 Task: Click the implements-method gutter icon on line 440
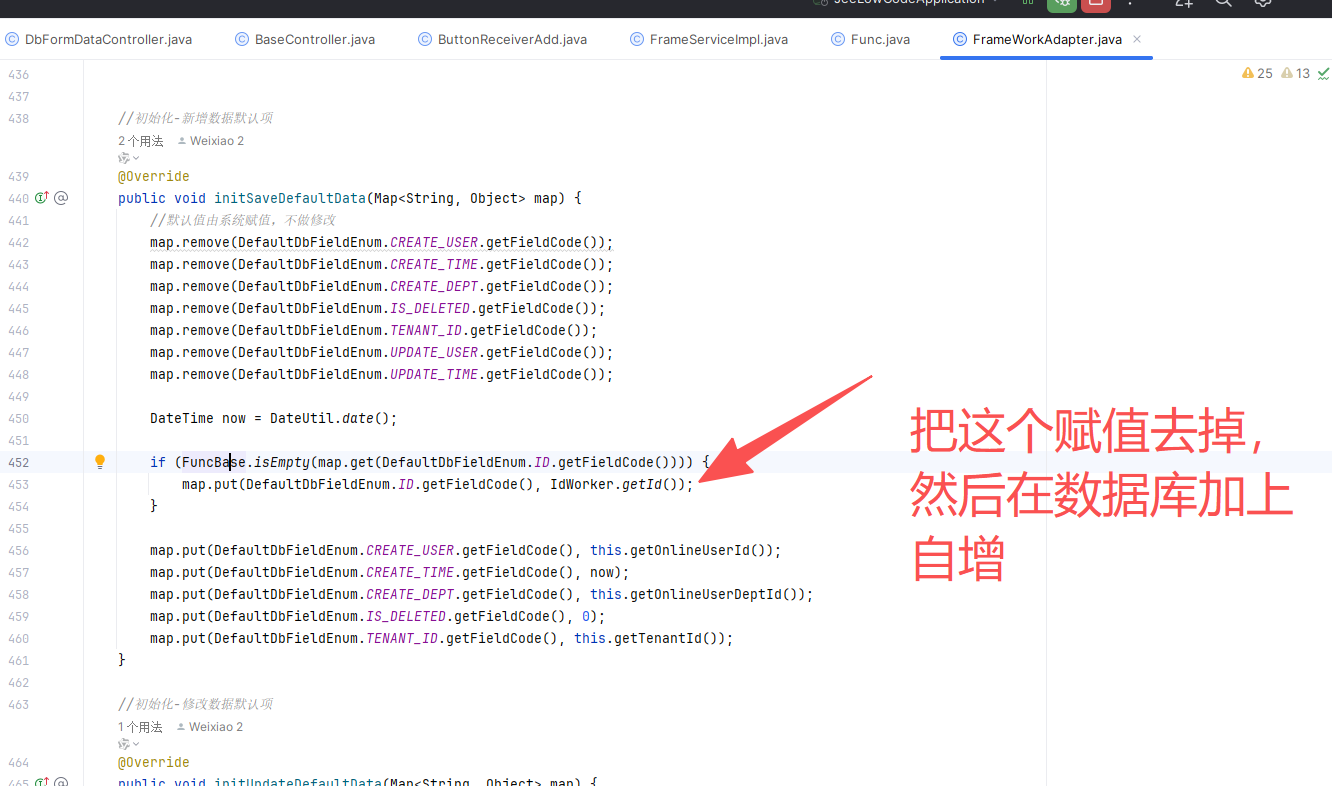click(x=42, y=198)
